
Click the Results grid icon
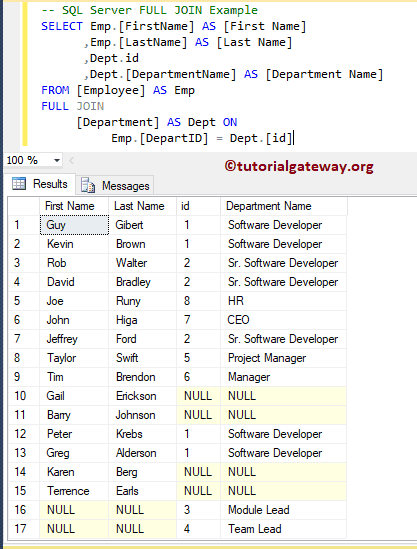point(19,183)
